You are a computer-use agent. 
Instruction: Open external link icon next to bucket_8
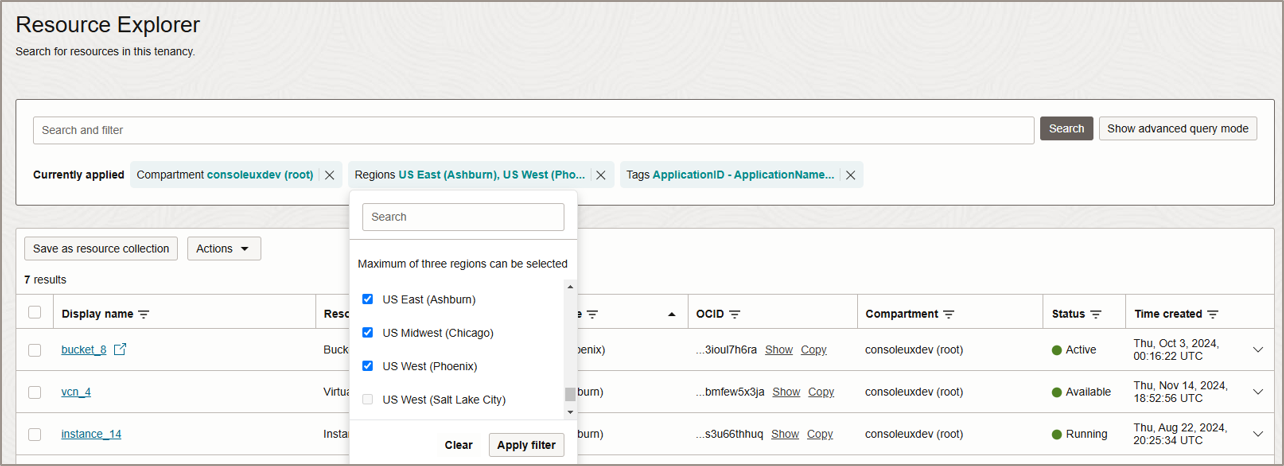point(120,350)
